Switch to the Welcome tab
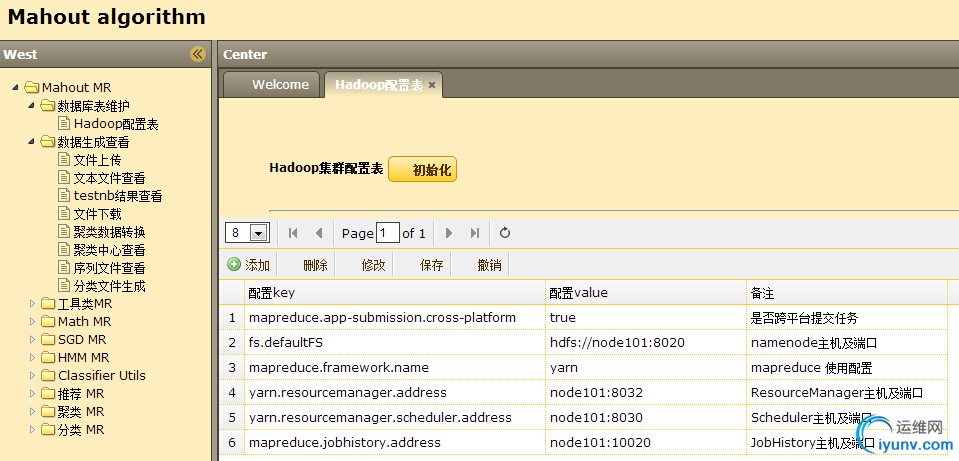The height and width of the screenshot is (461, 959). point(272,84)
